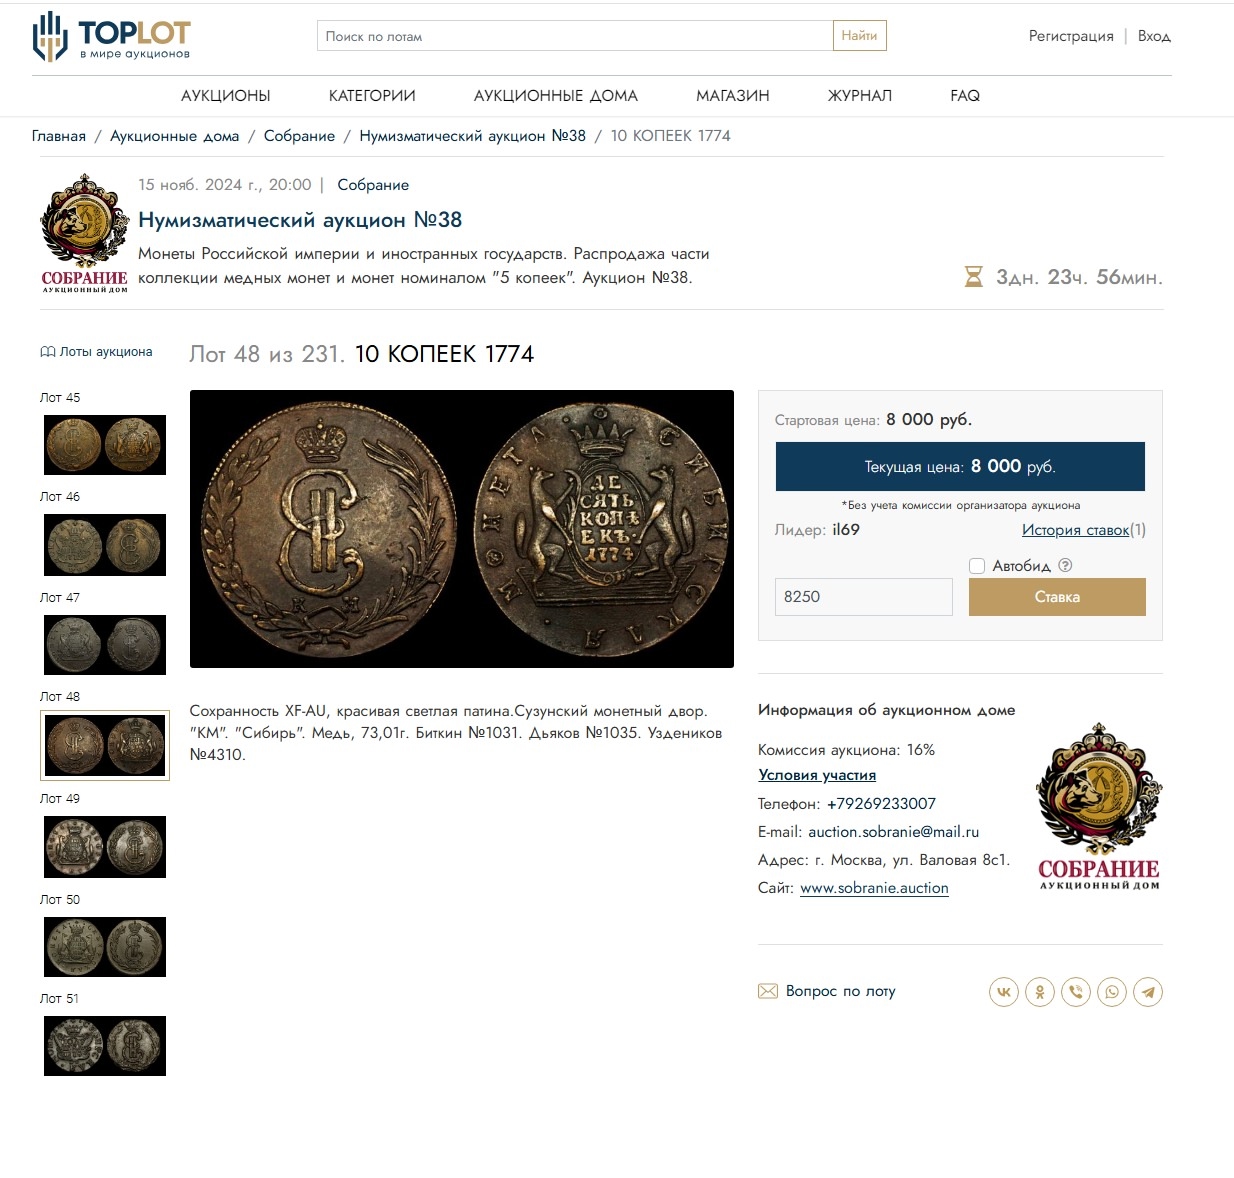The width and height of the screenshot is (1234, 1178).
Task: Open the Лоты аукциона book icon link
Action: pyautogui.click(x=96, y=352)
